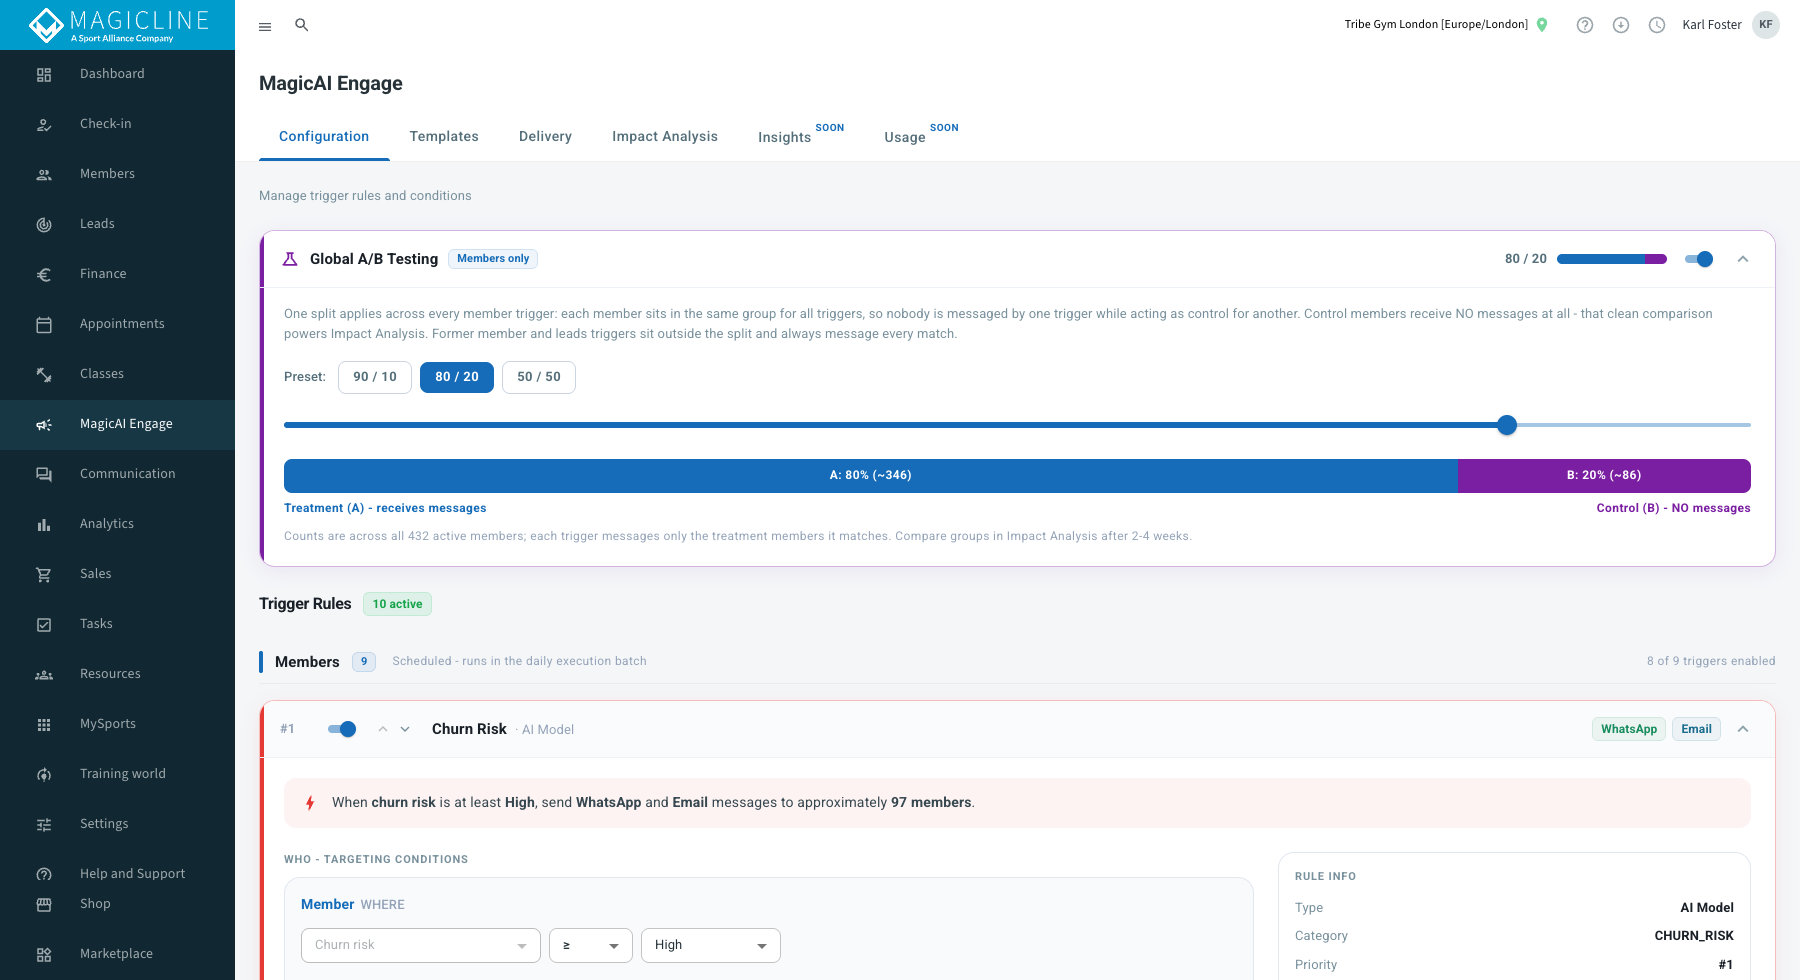Open Help and Support in sidebar

pos(117,874)
